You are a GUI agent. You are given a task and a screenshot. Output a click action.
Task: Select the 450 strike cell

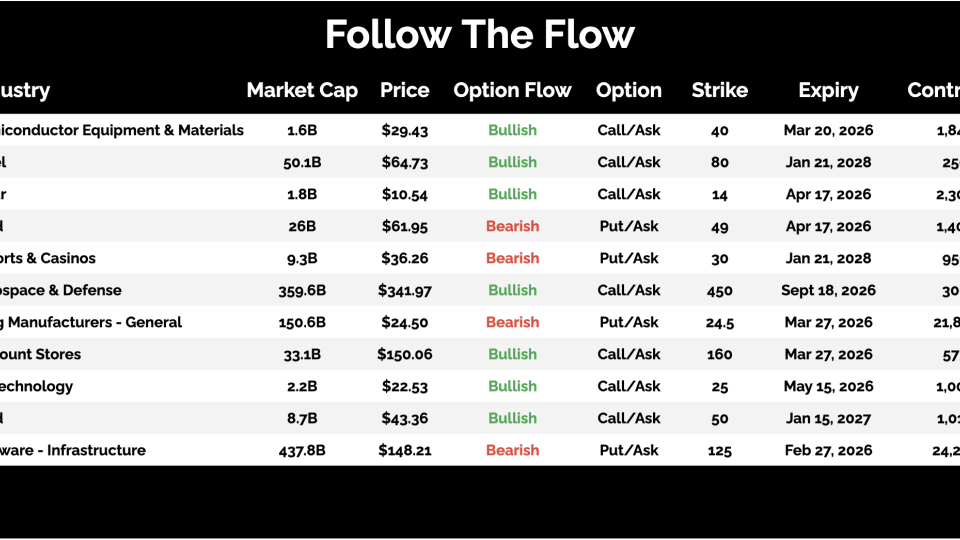(720, 290)
